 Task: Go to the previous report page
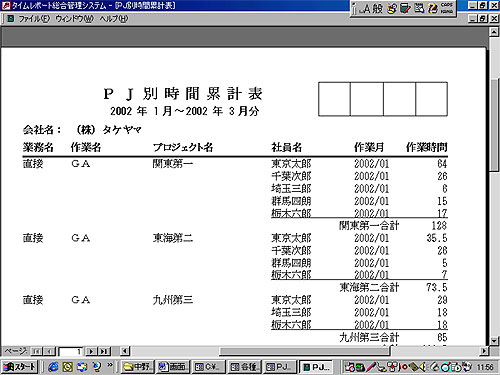pyautogui.click(x=49, y=351)
